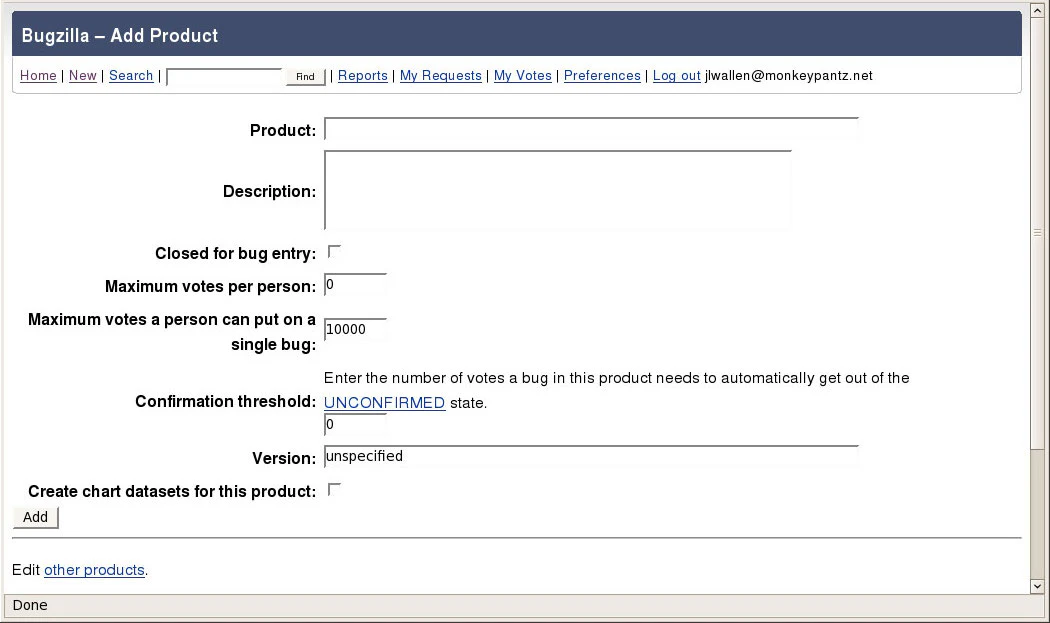Image resolution: width=1050 pixels, height=623 pixels.
Task: Click the Find button next to search box
Action: click(304, 75)
